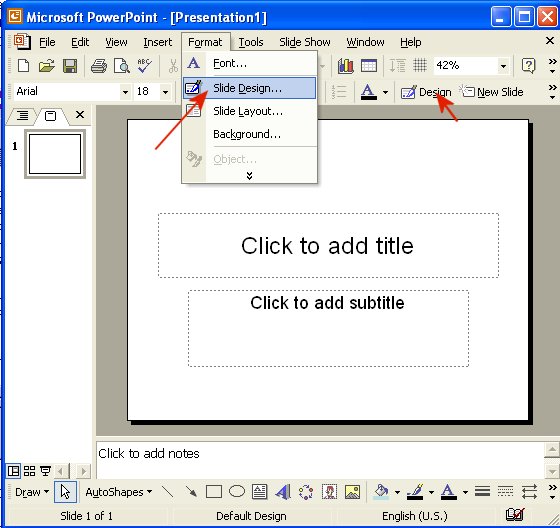Click the spelling status icon in status bar

515,515
